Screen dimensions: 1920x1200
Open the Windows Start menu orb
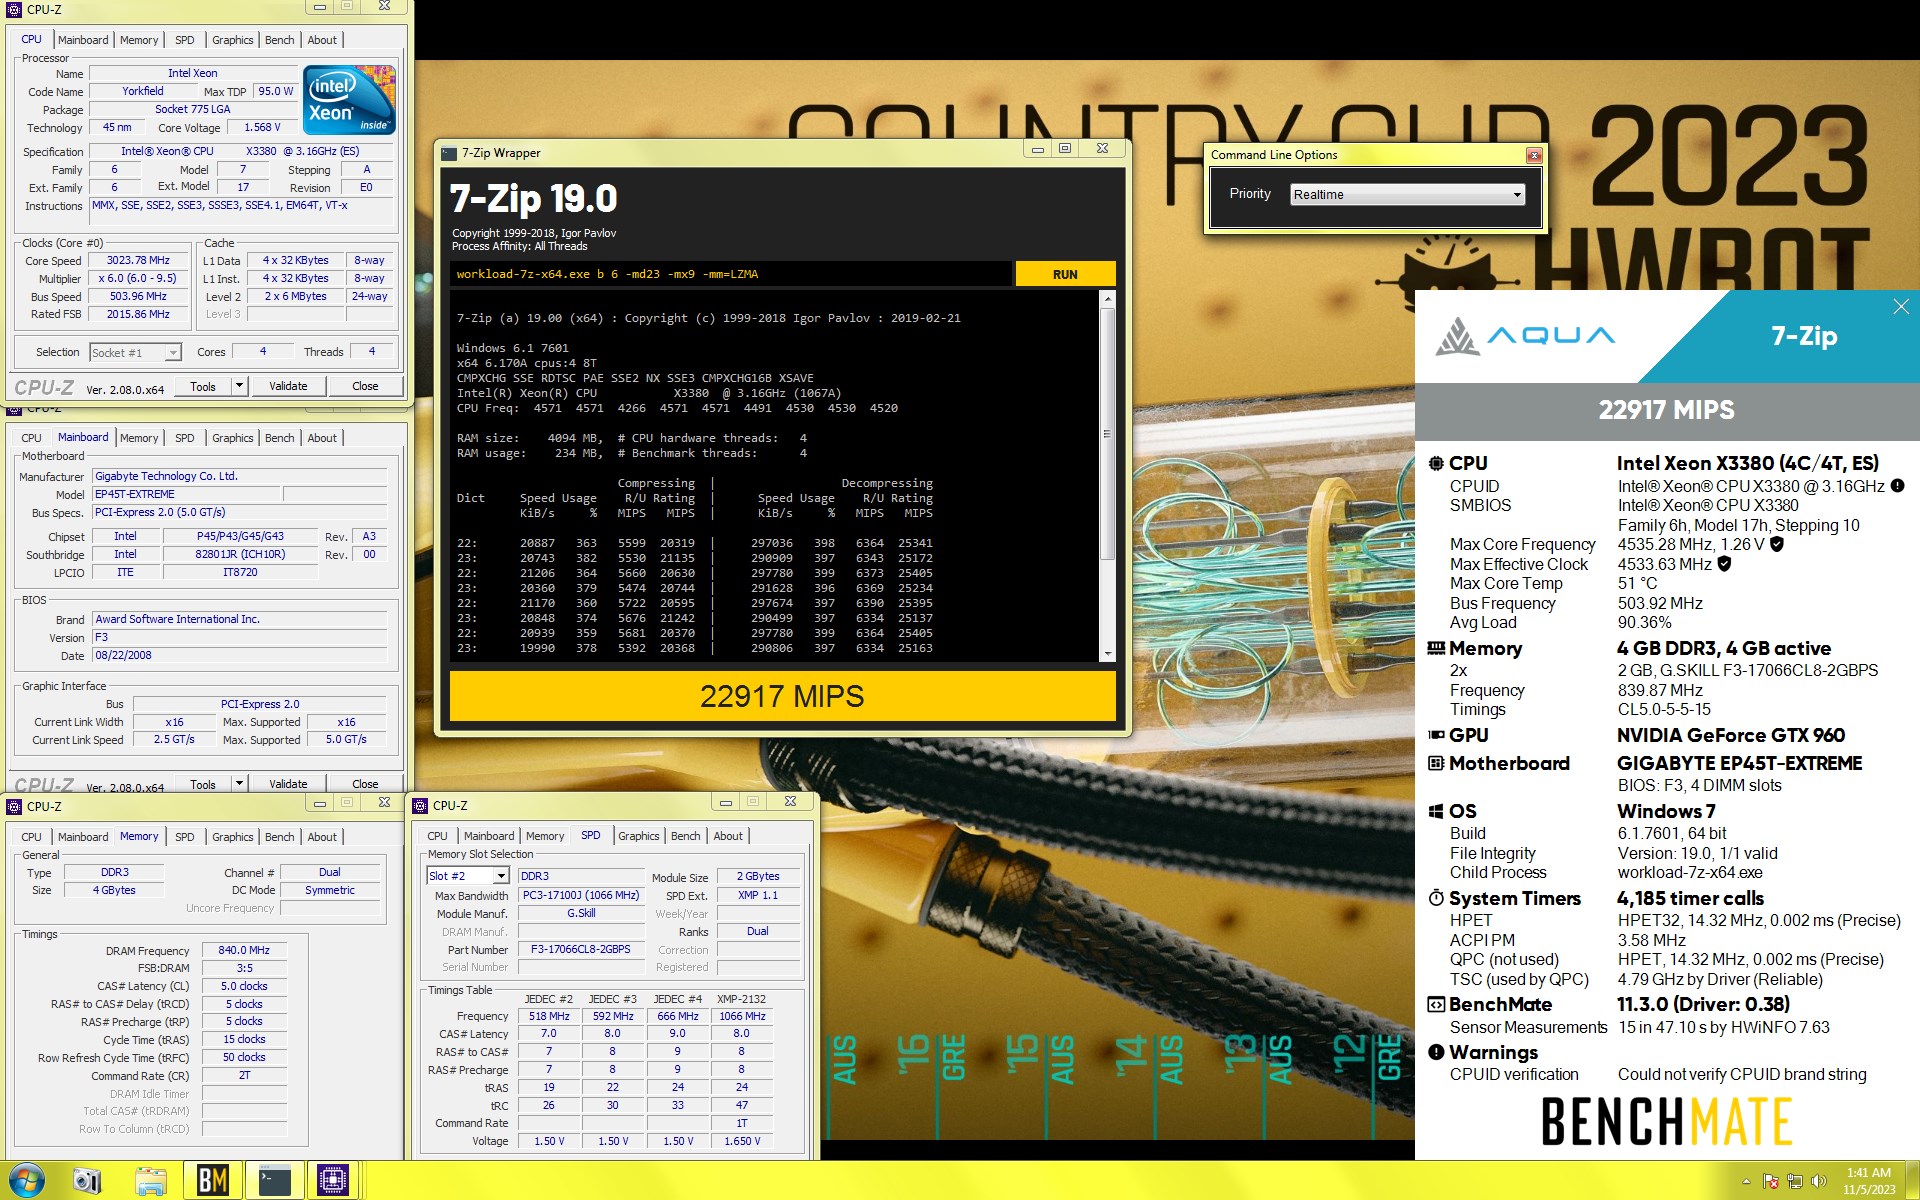coord(25,1180)
